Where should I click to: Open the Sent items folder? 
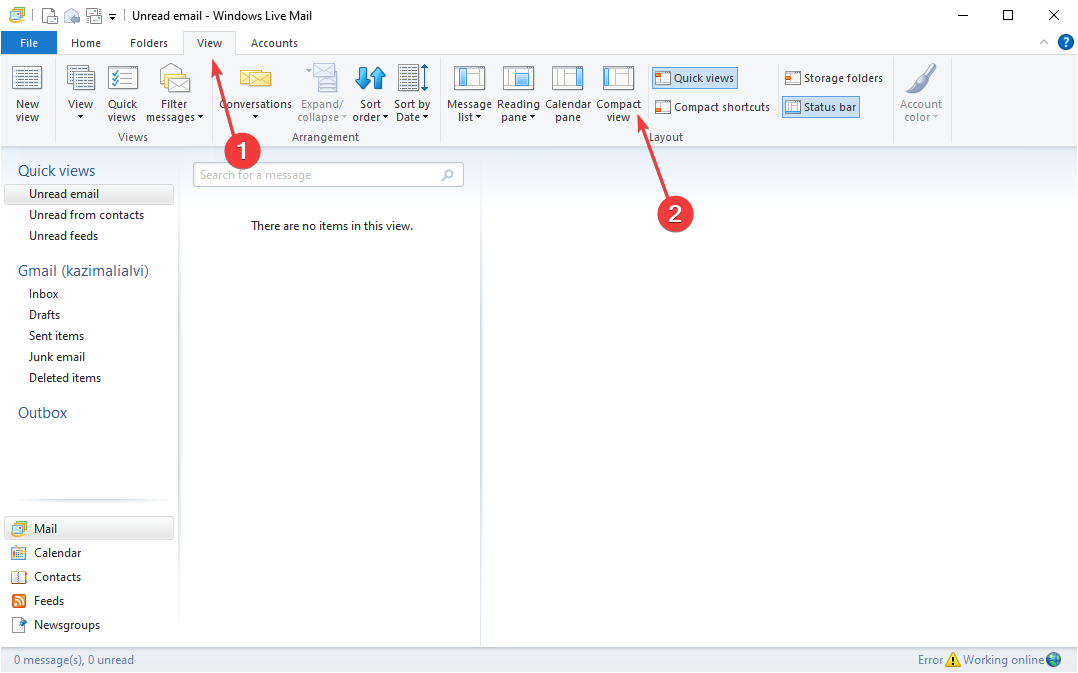click(56, 335)
